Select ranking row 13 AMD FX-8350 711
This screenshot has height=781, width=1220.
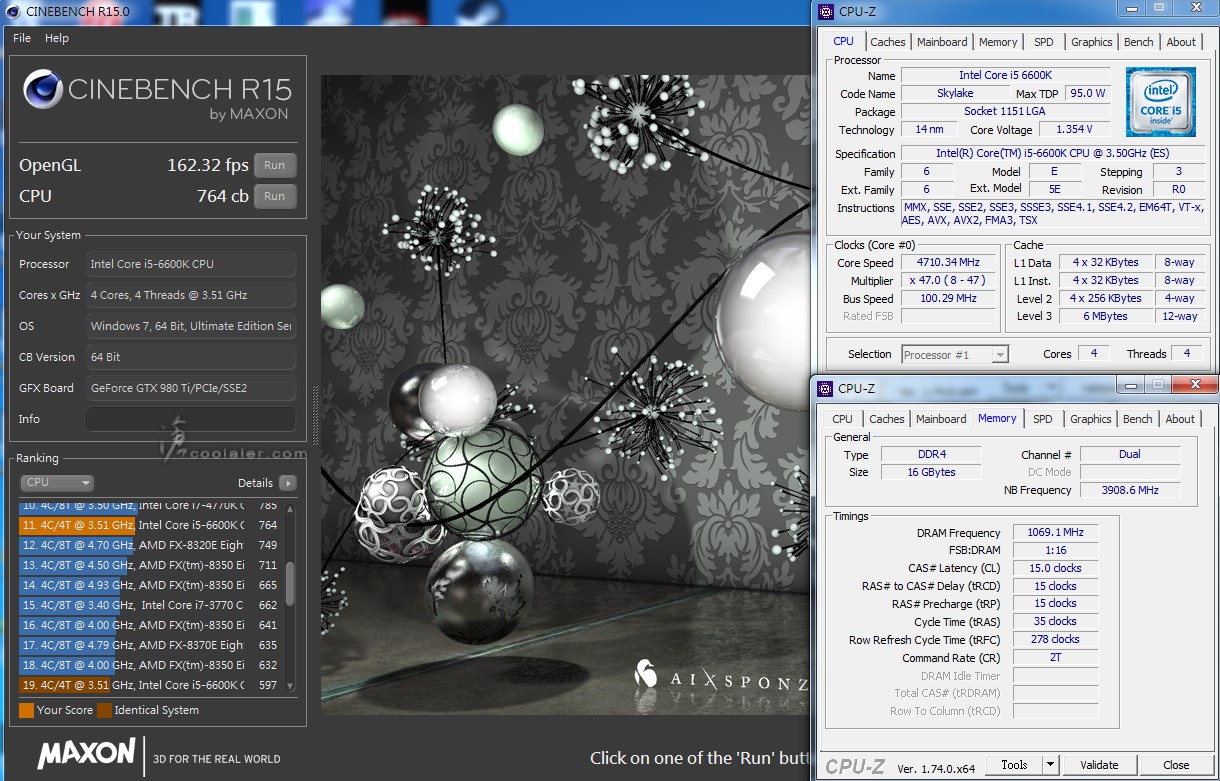pos(150,565)
